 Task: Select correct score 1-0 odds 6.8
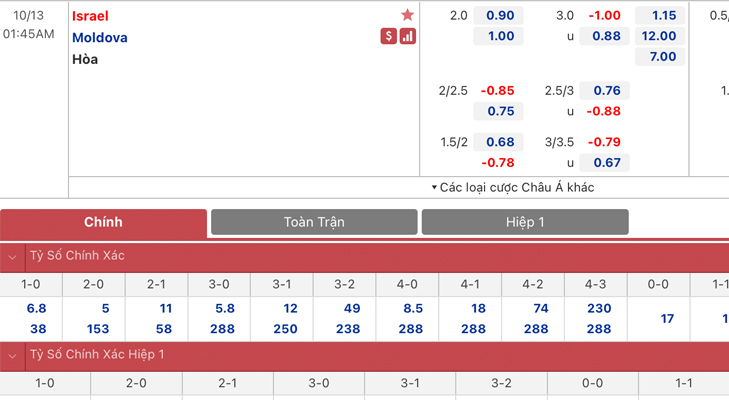pos(37,309)
